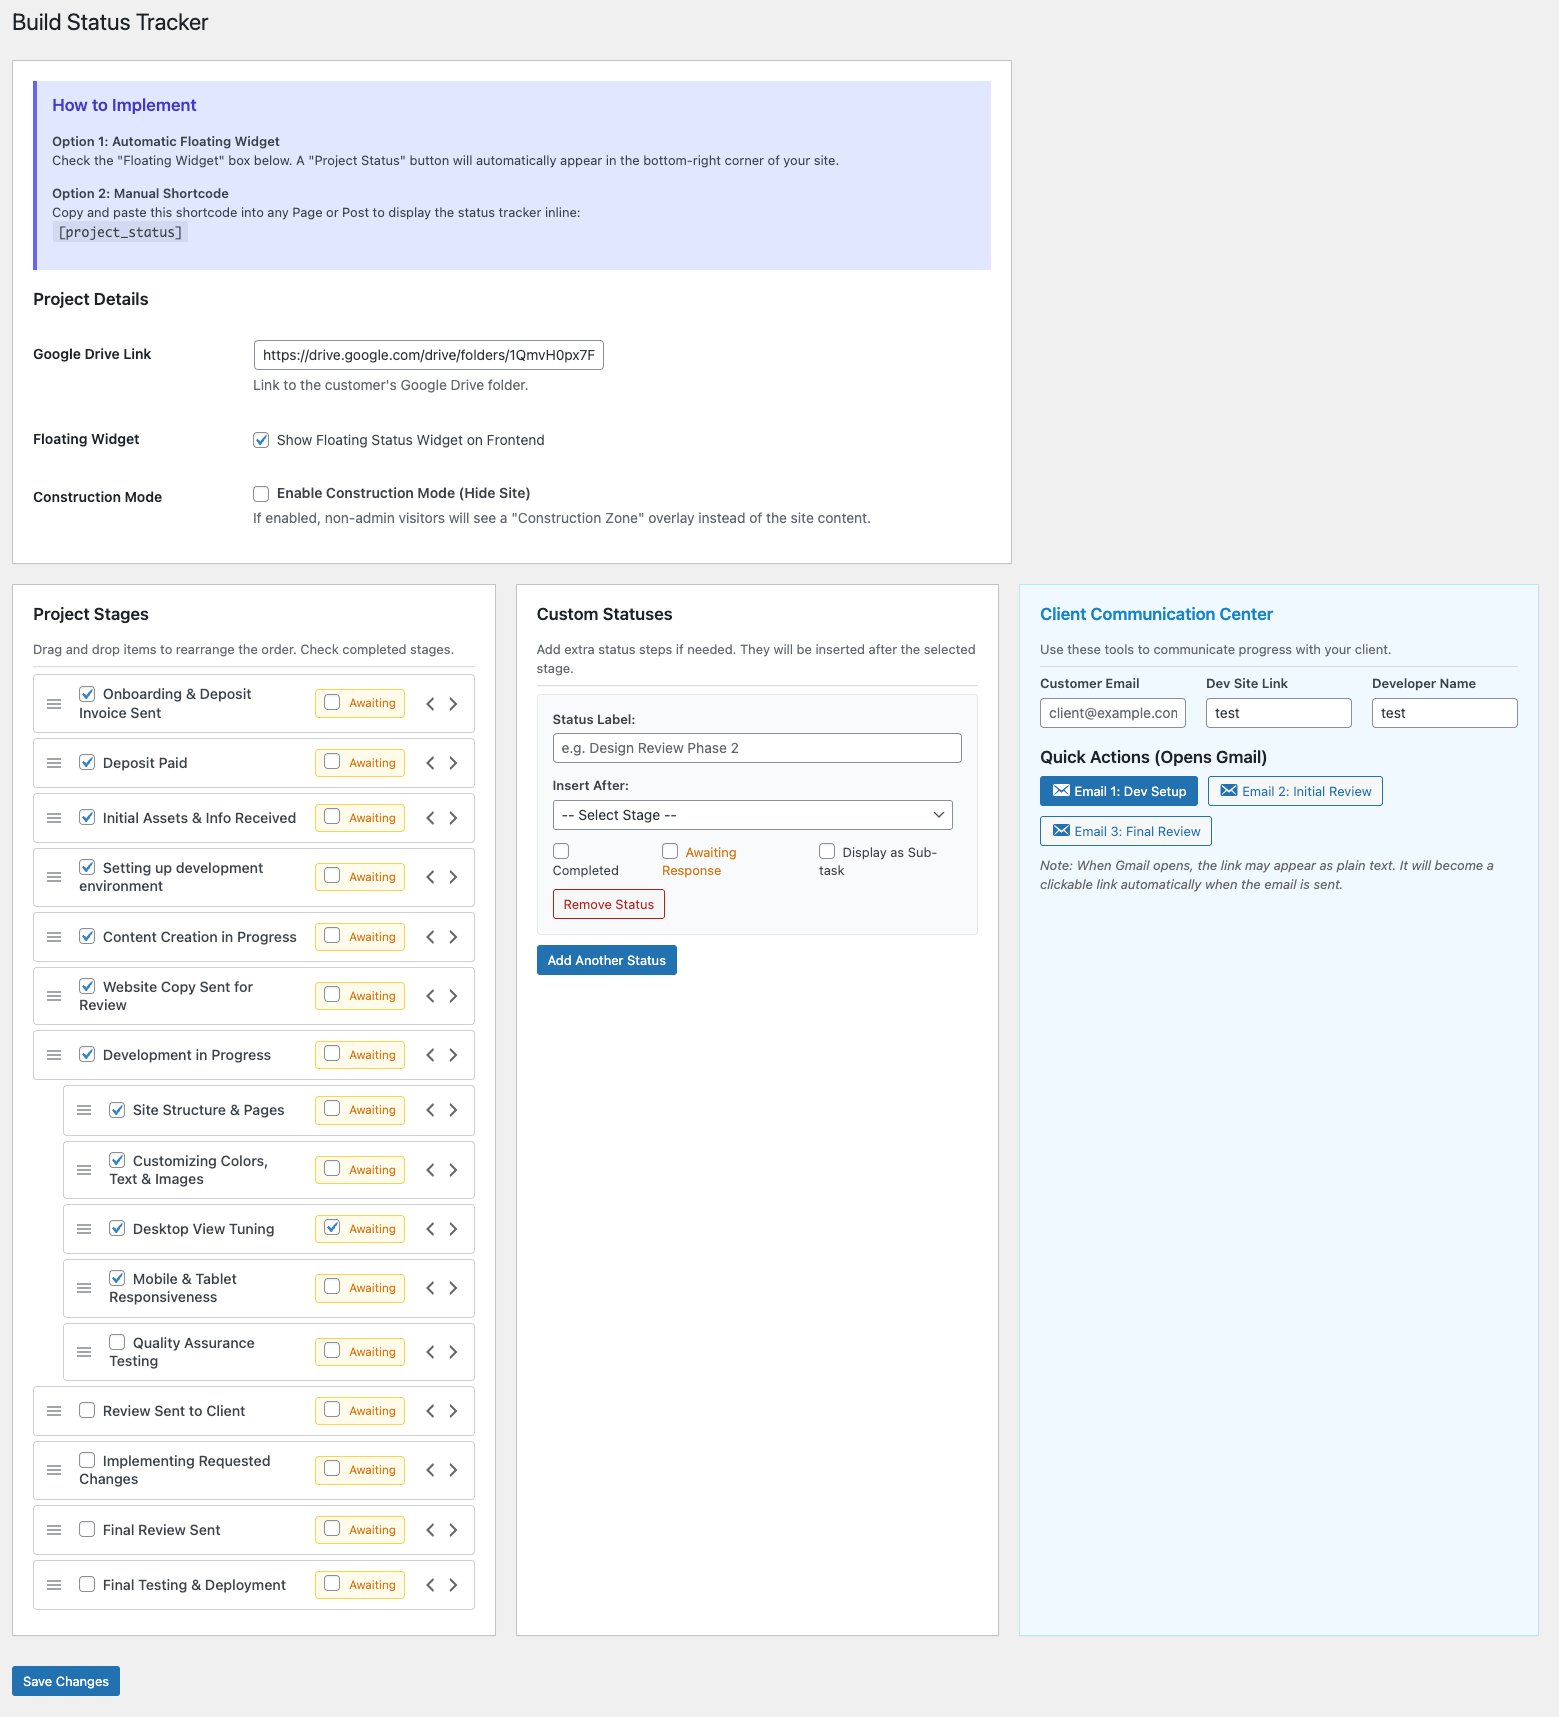1559x1717 pixels.
Task: Click right arrow on Site Structure & Pages
Action: coord(453,1110)
